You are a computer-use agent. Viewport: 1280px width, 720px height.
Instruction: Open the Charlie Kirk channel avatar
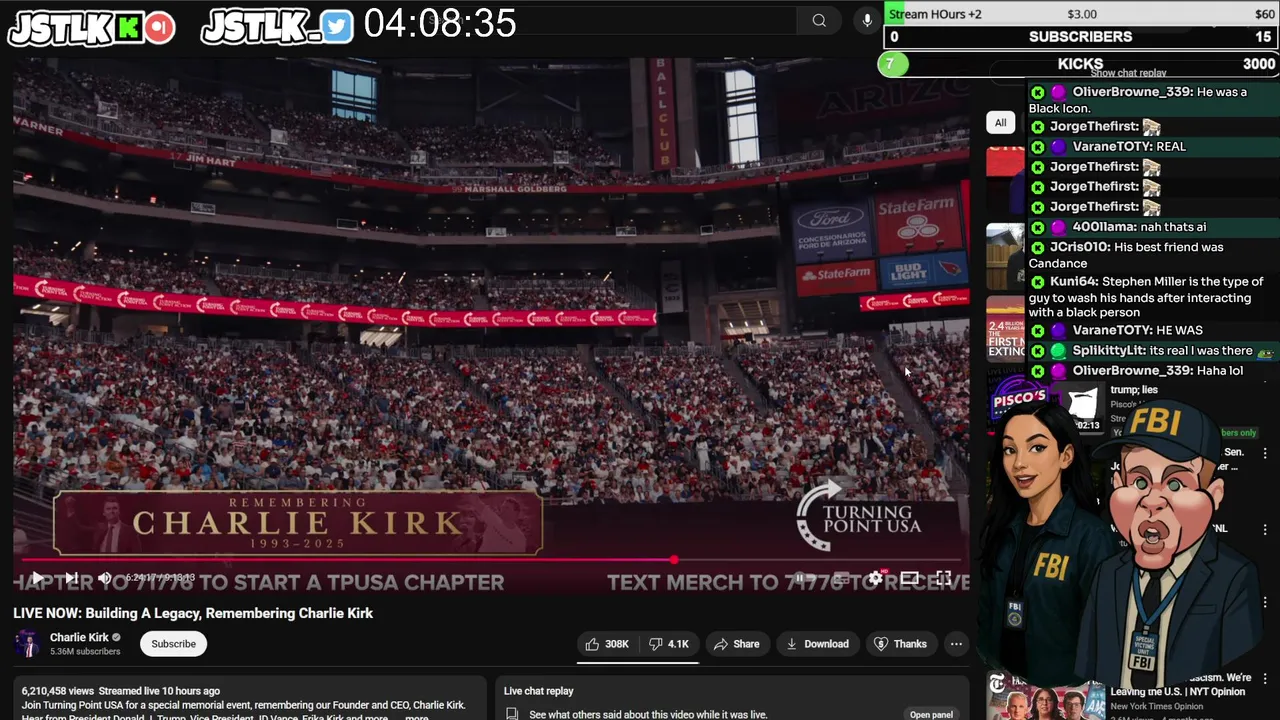click(x=28, y=644)
